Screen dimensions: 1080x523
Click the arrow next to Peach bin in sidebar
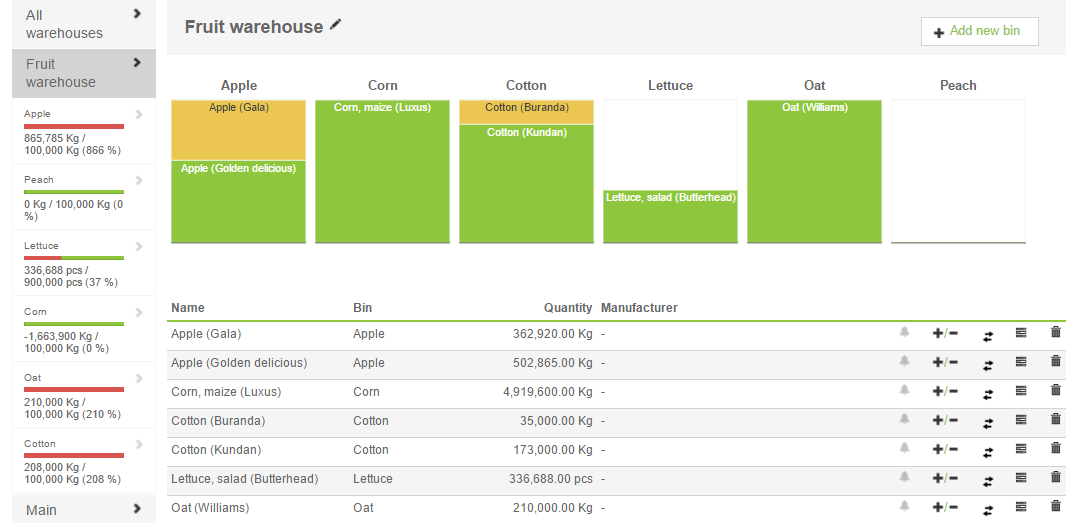[139, 180]
